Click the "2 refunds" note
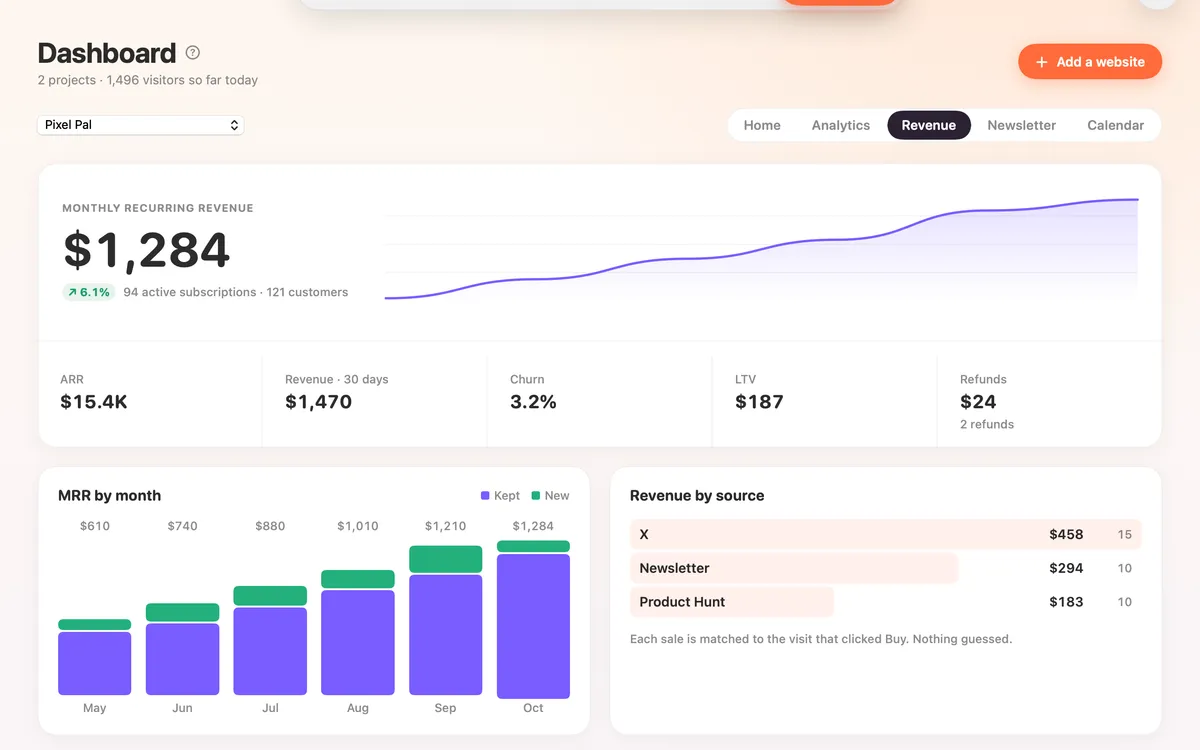Image resolution: width=1200 pixels, height=750 pixels. [987, 424]
